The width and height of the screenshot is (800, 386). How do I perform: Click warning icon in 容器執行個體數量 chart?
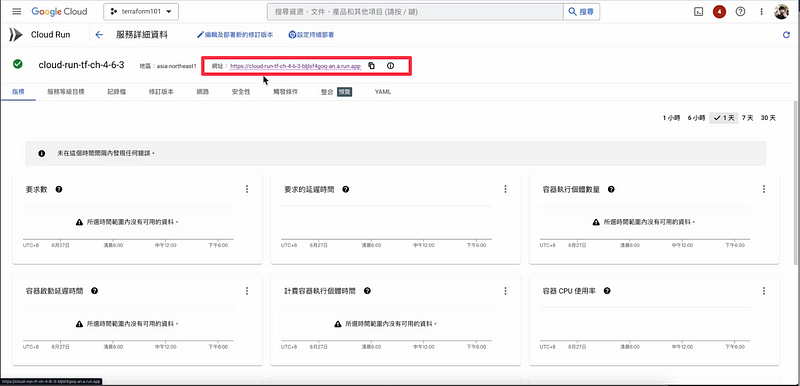click(596, 222)
